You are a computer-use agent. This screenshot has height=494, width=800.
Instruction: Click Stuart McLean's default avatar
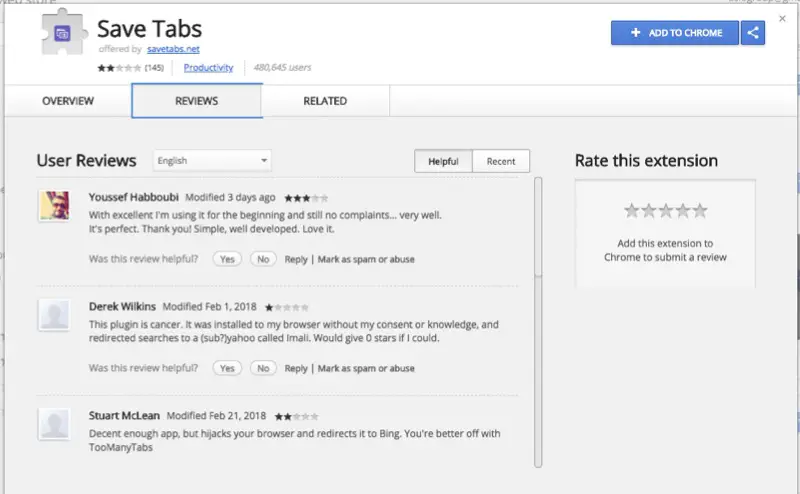tap(54, 424)
